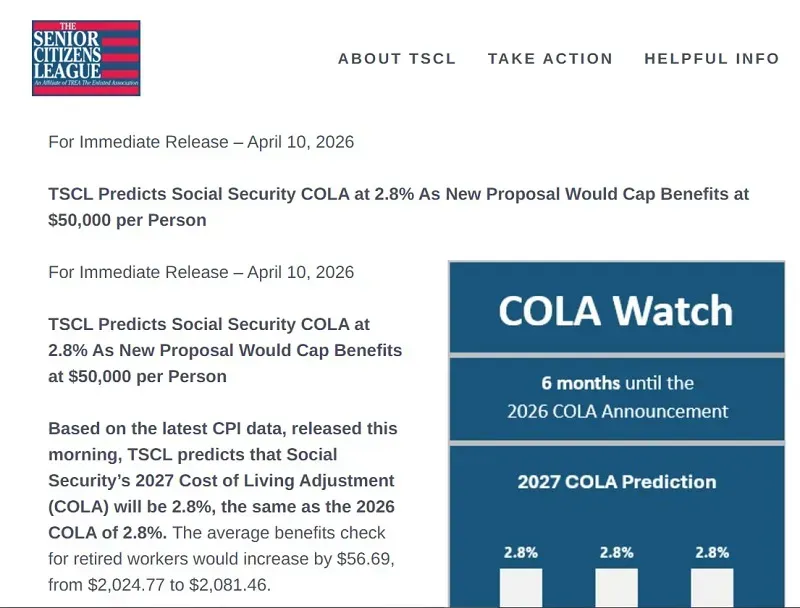Select the 6 months countdown banner
This screenshot has height=608, width=800.
click(x=616, y=395)
